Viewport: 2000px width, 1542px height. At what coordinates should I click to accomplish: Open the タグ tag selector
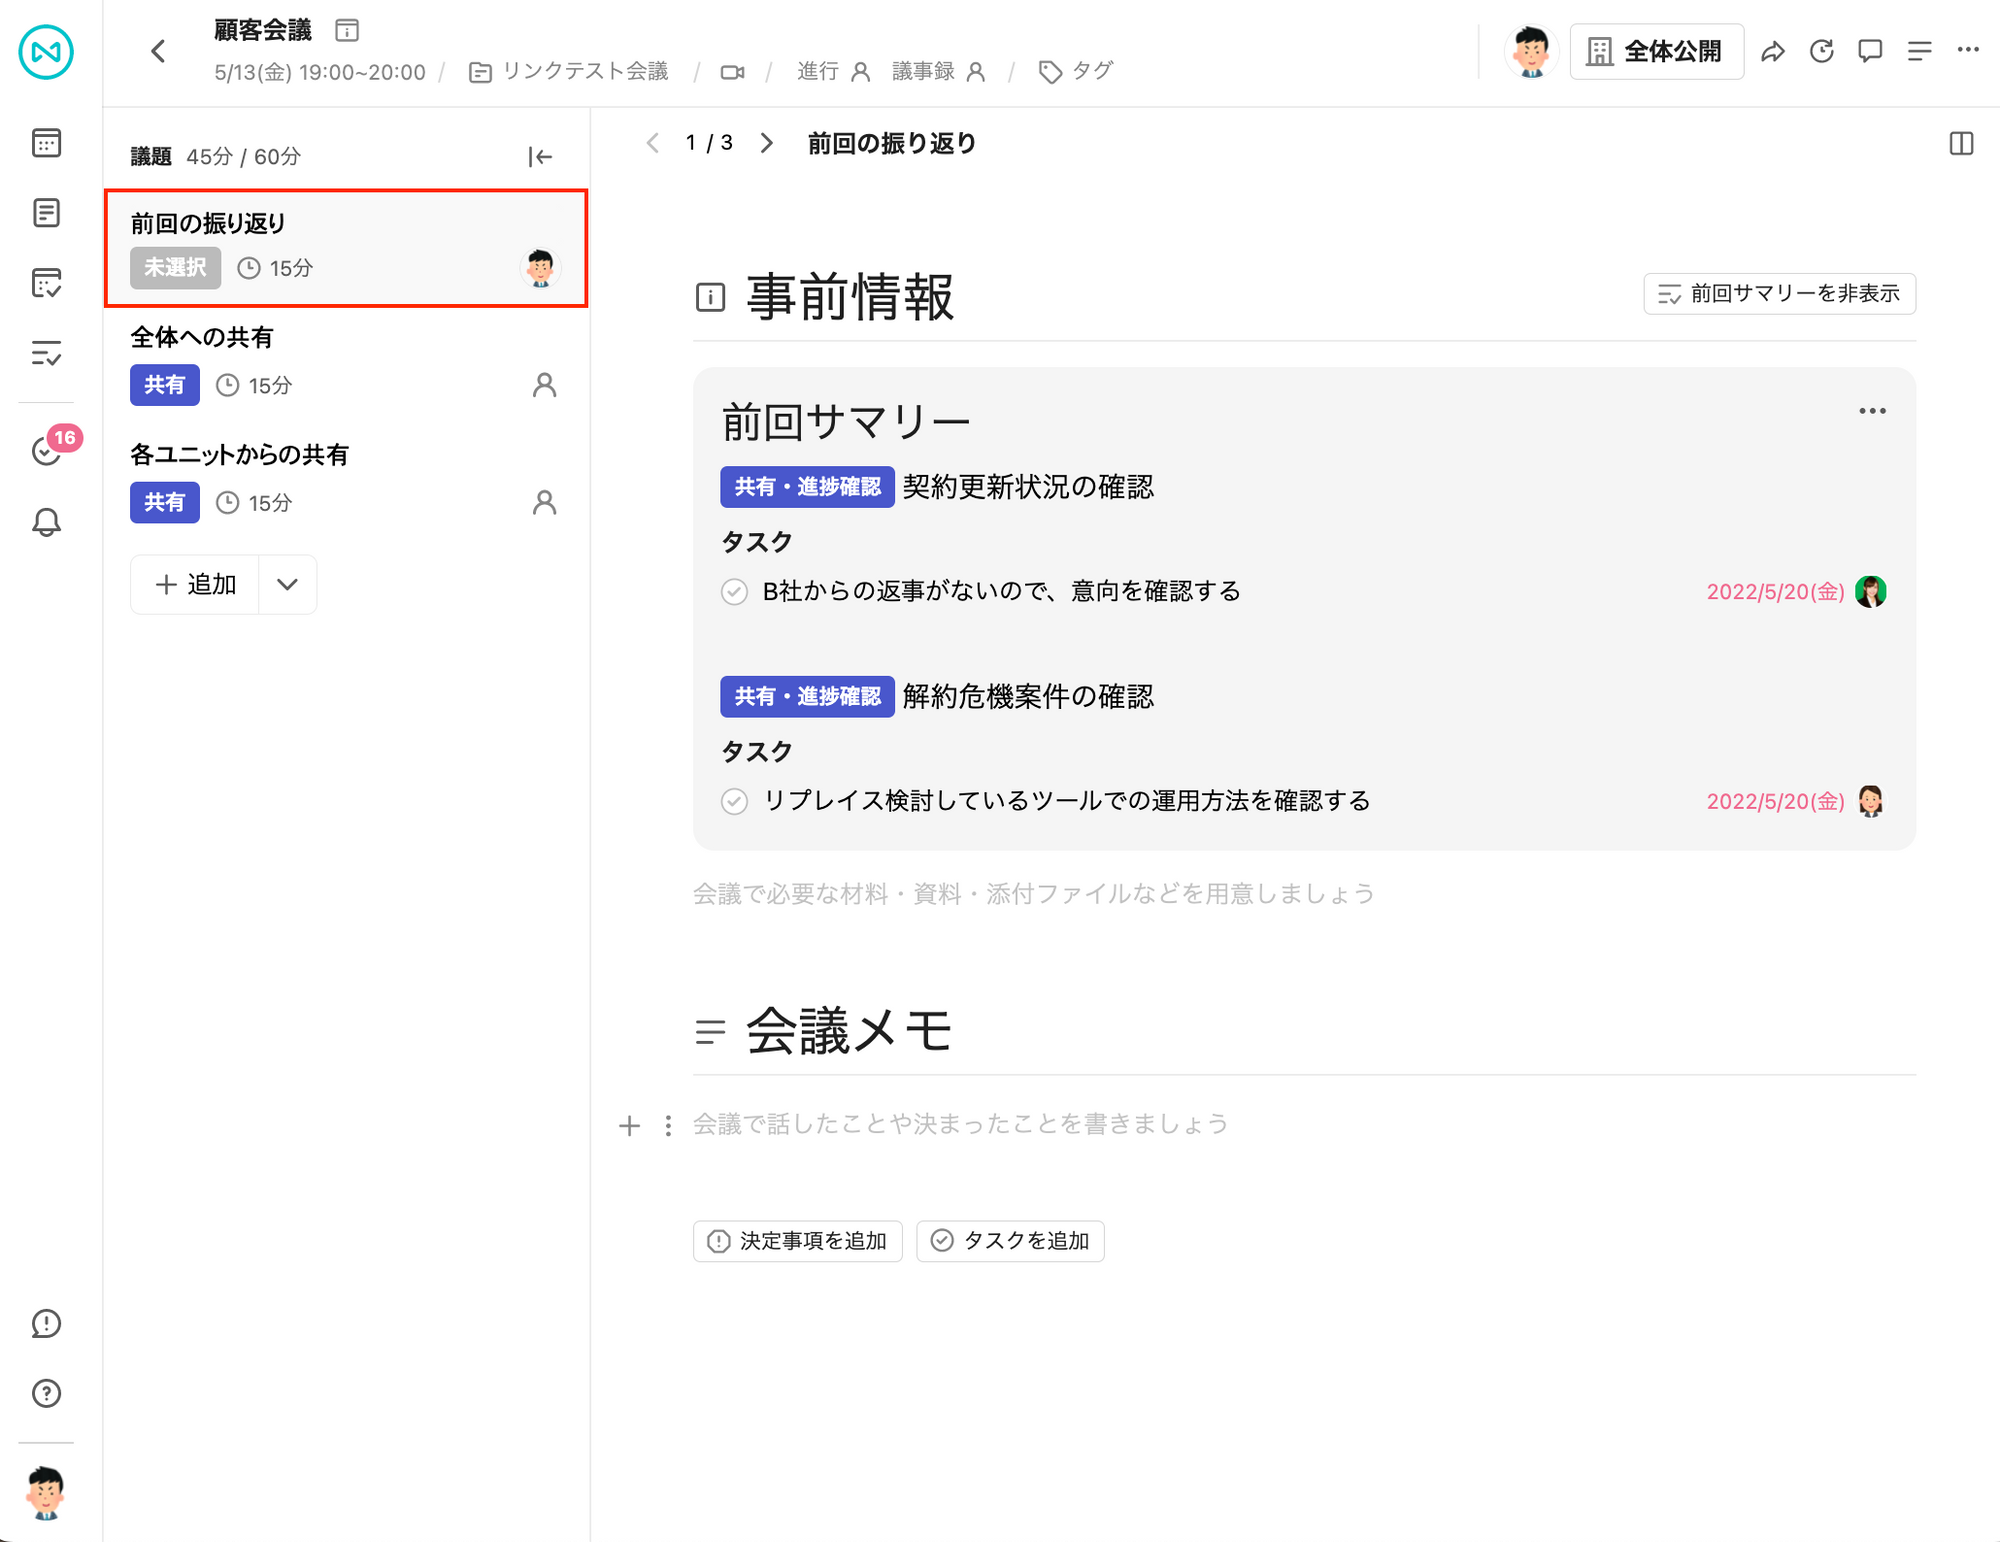1076,72
